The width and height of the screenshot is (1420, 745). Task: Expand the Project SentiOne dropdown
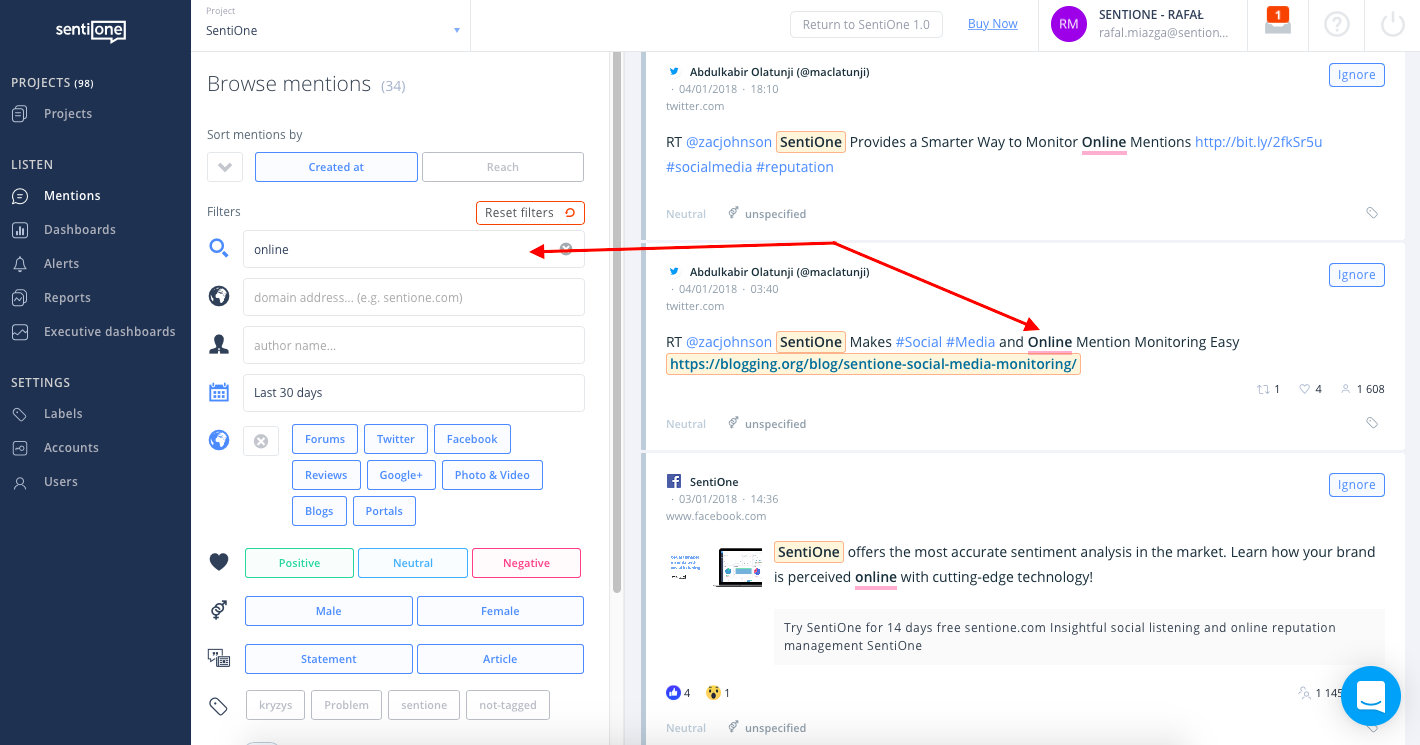click(x=456, y=31)
